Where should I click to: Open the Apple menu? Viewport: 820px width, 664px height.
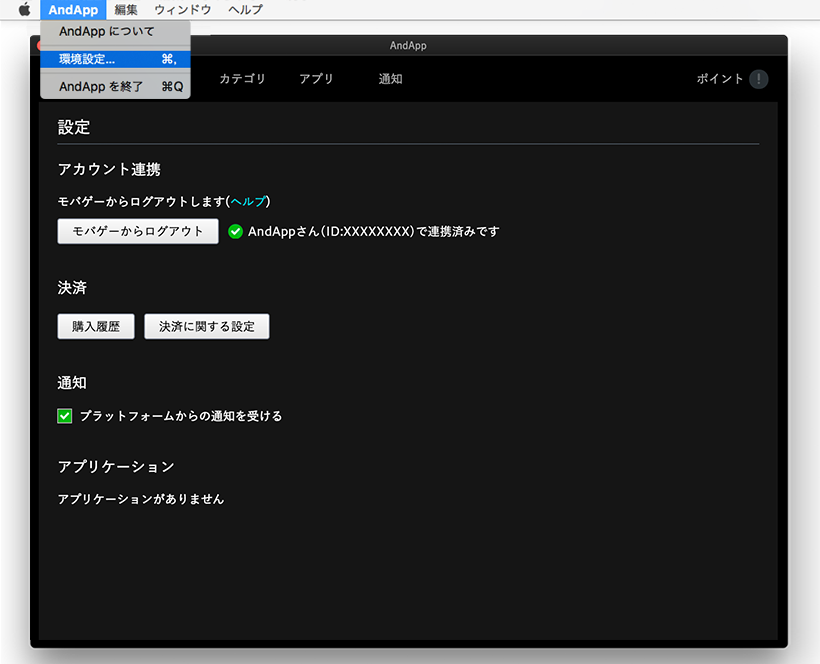point(25,9)
